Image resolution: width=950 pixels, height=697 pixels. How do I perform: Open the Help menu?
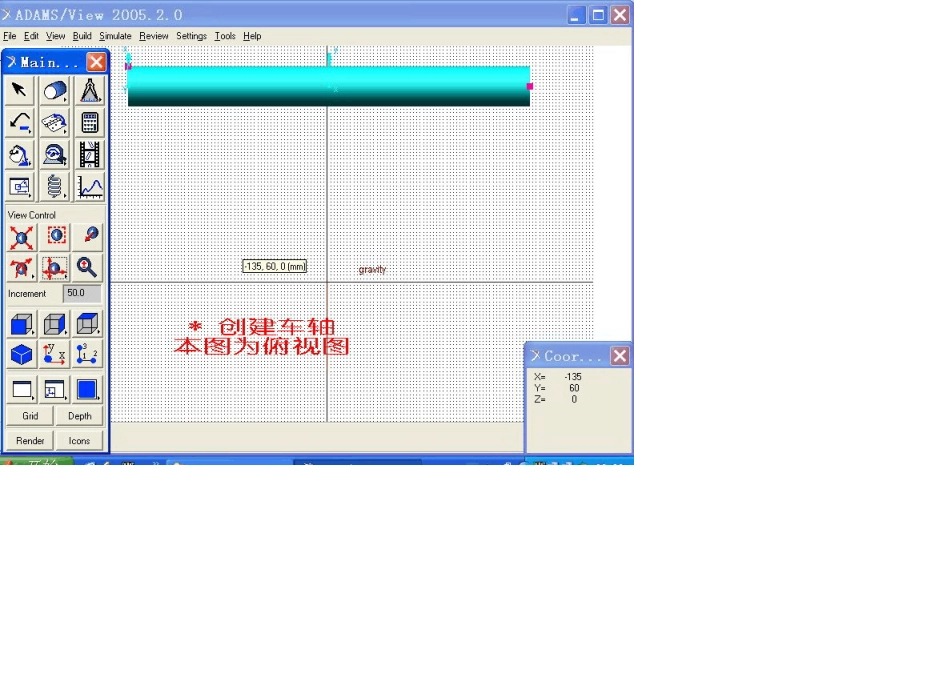pyautogui.click(x=252, y=36)
